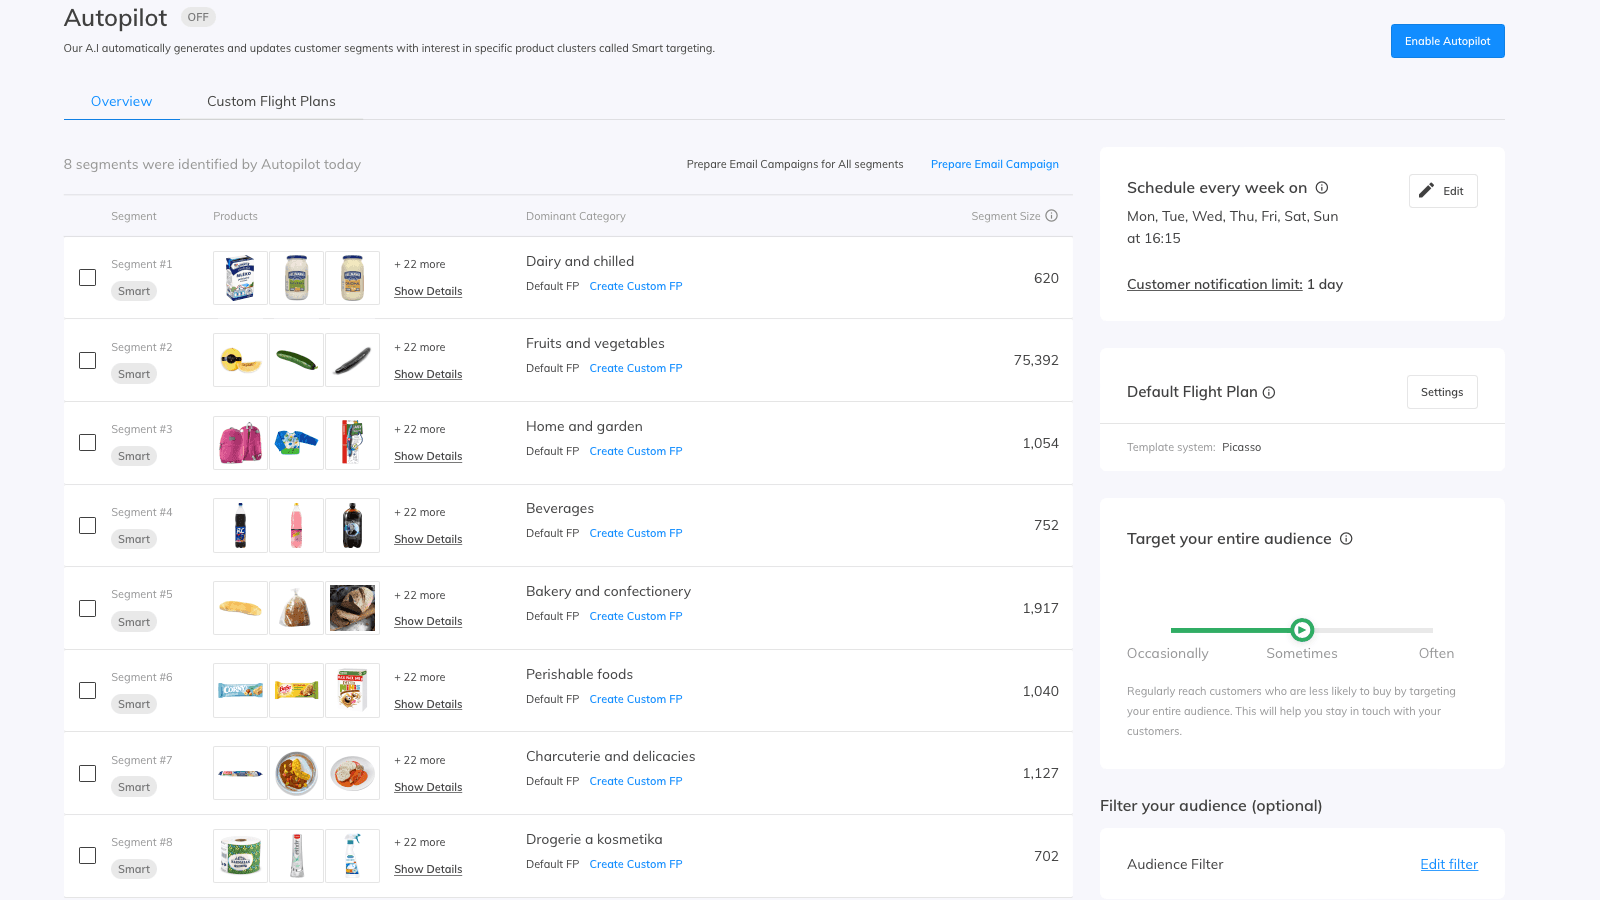Open the Edit pencil in Schedule panel
The height and width of the screenshot is (900, 1600).
point(1443,190)
